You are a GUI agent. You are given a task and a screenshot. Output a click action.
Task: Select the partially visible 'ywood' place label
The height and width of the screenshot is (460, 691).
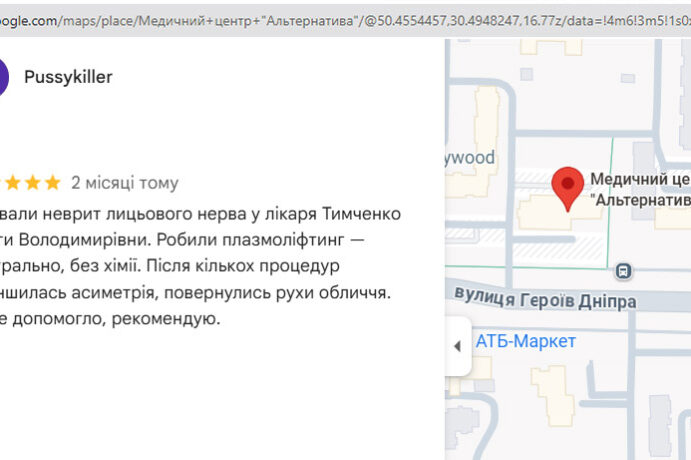[x=470, y=158]
